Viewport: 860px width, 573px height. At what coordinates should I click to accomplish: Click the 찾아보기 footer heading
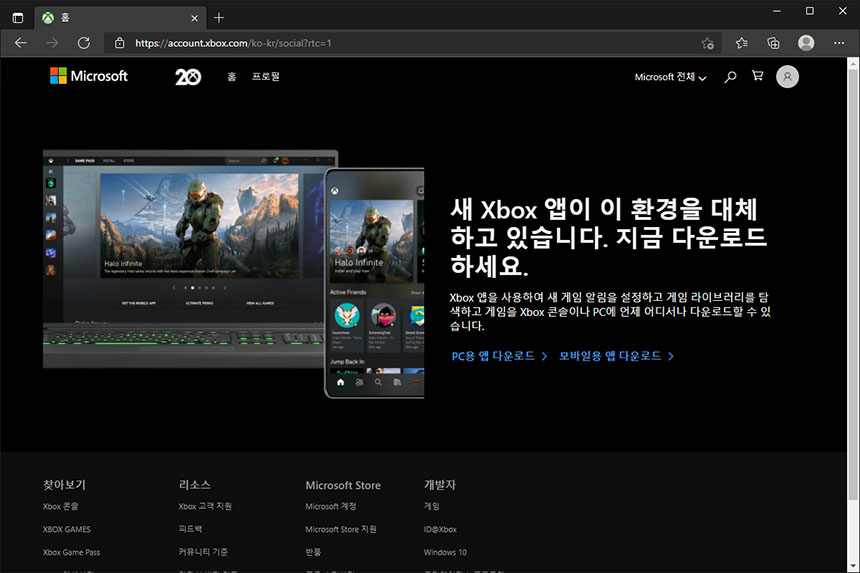[x=64, y=485]
